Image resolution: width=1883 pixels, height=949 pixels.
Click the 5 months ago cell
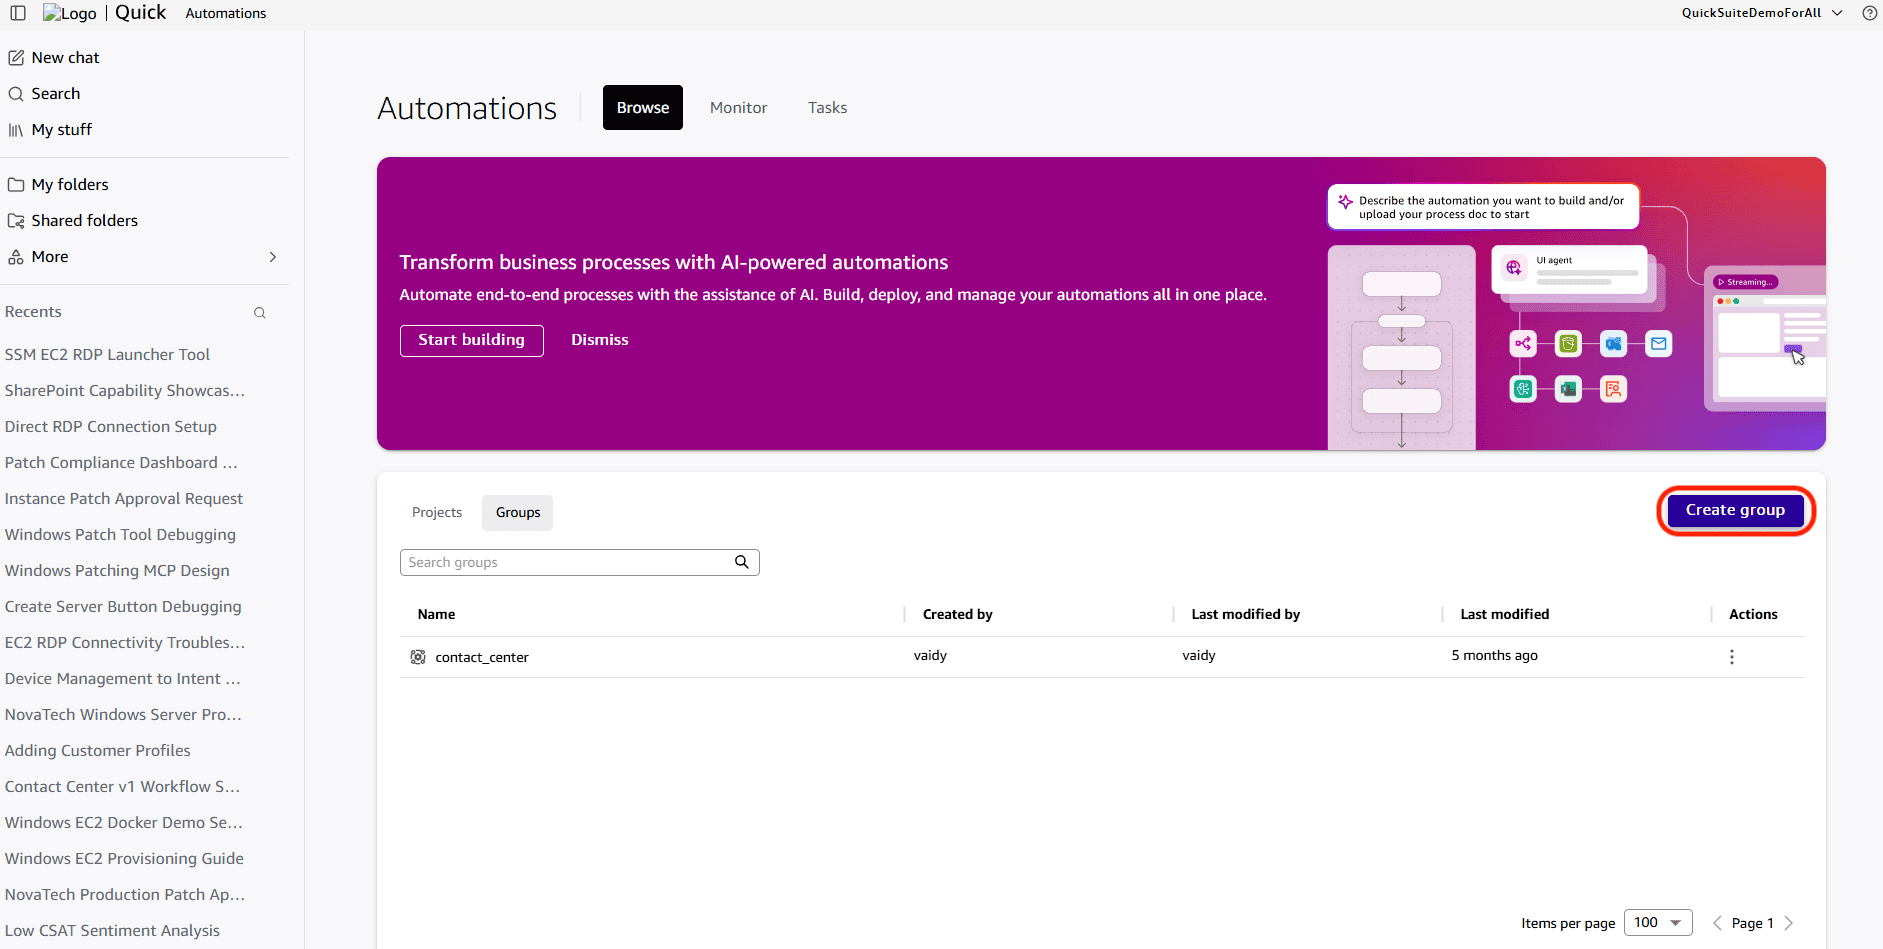[x=1495, y=656]
